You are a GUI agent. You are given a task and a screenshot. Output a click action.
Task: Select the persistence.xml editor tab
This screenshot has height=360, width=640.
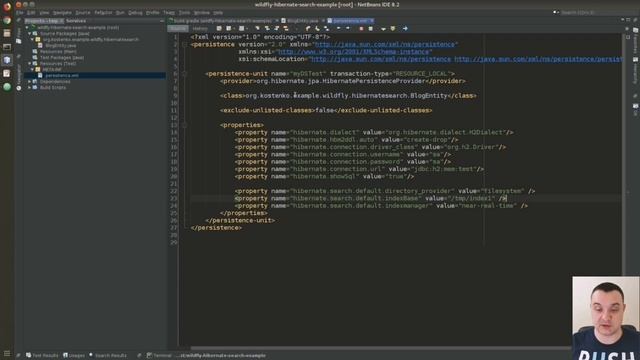[350, 21]
